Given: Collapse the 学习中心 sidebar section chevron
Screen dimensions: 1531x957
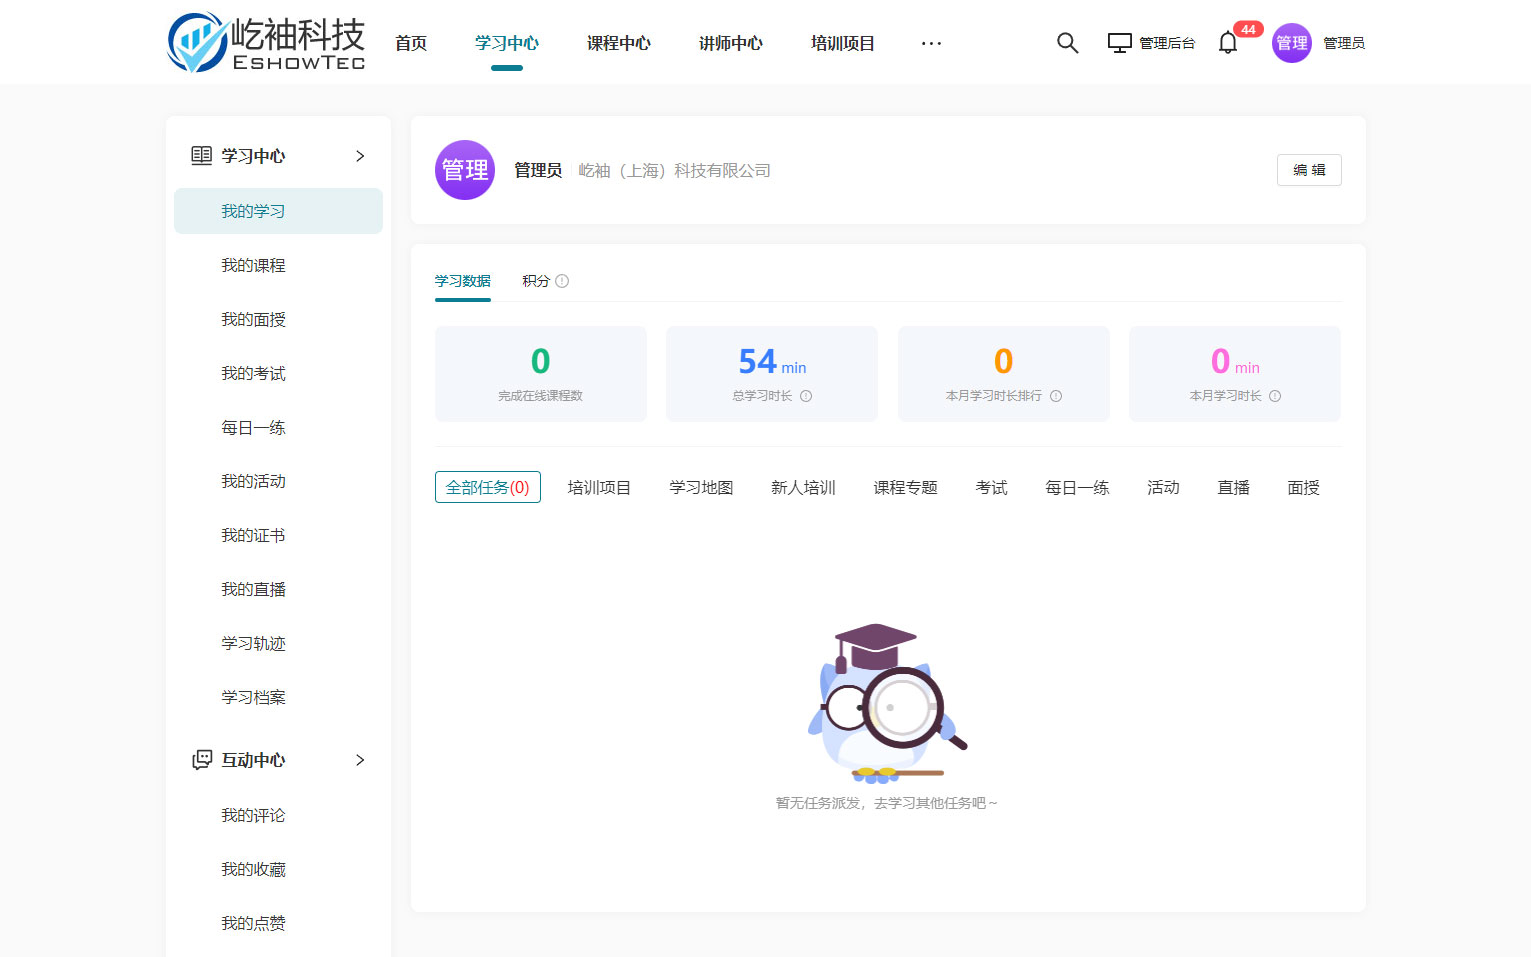Looking at the screenshot, I should (x=360, y=156).
